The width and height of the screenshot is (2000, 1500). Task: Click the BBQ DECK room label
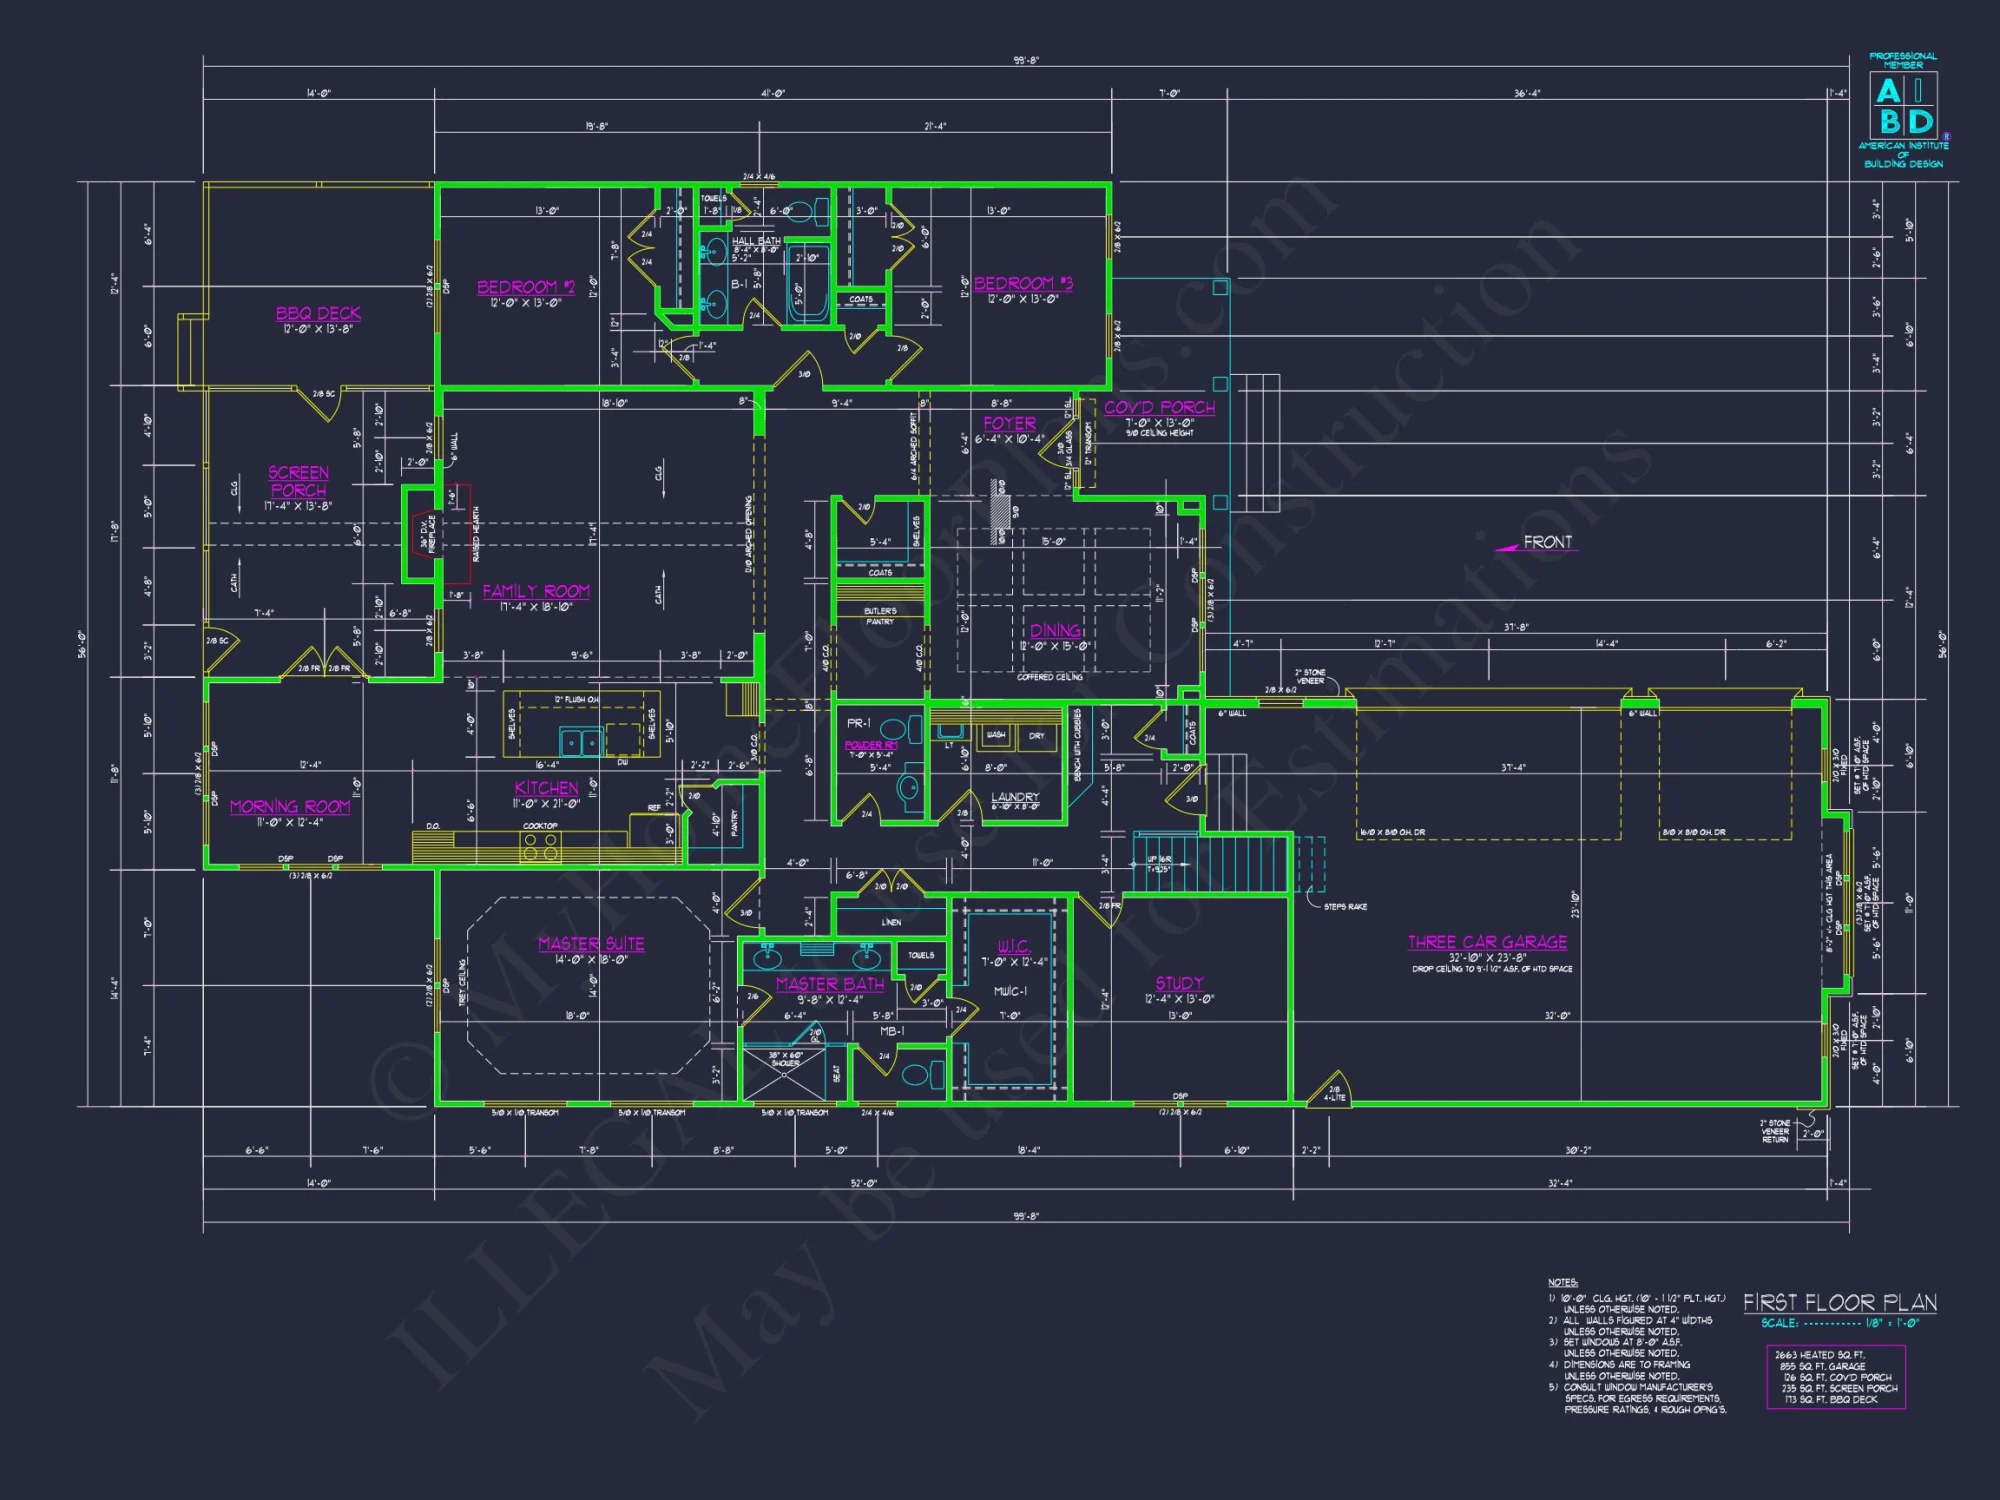pyautogui.click(x=318, y=313)
